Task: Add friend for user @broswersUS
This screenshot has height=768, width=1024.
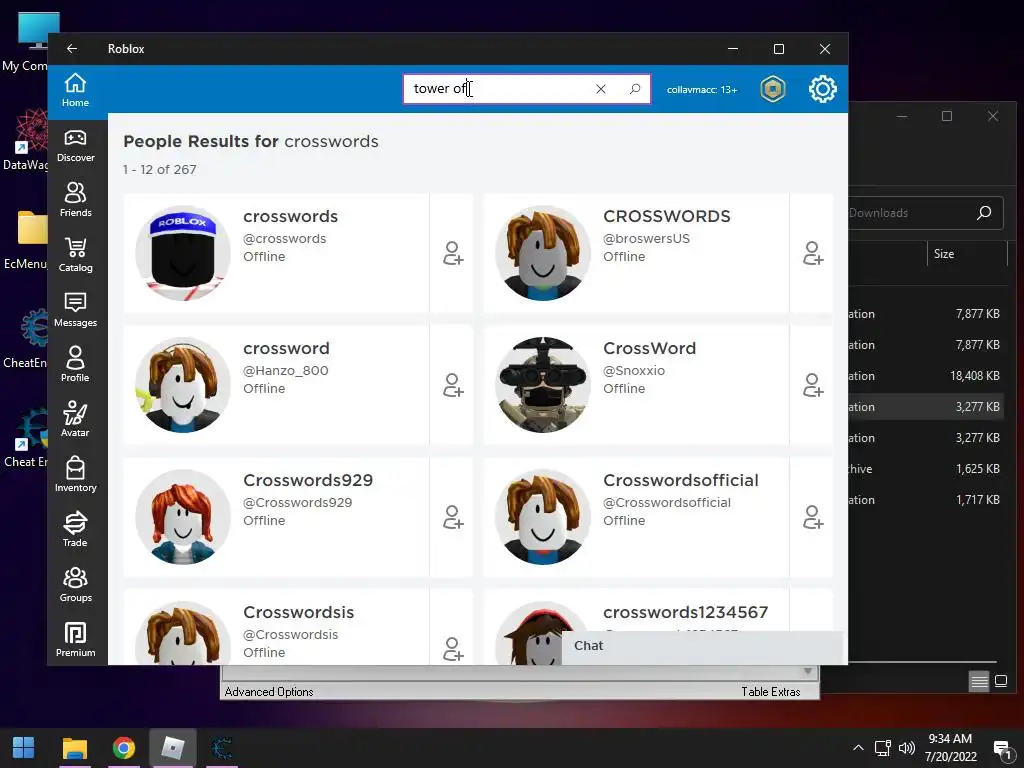Action: point(812,253)
